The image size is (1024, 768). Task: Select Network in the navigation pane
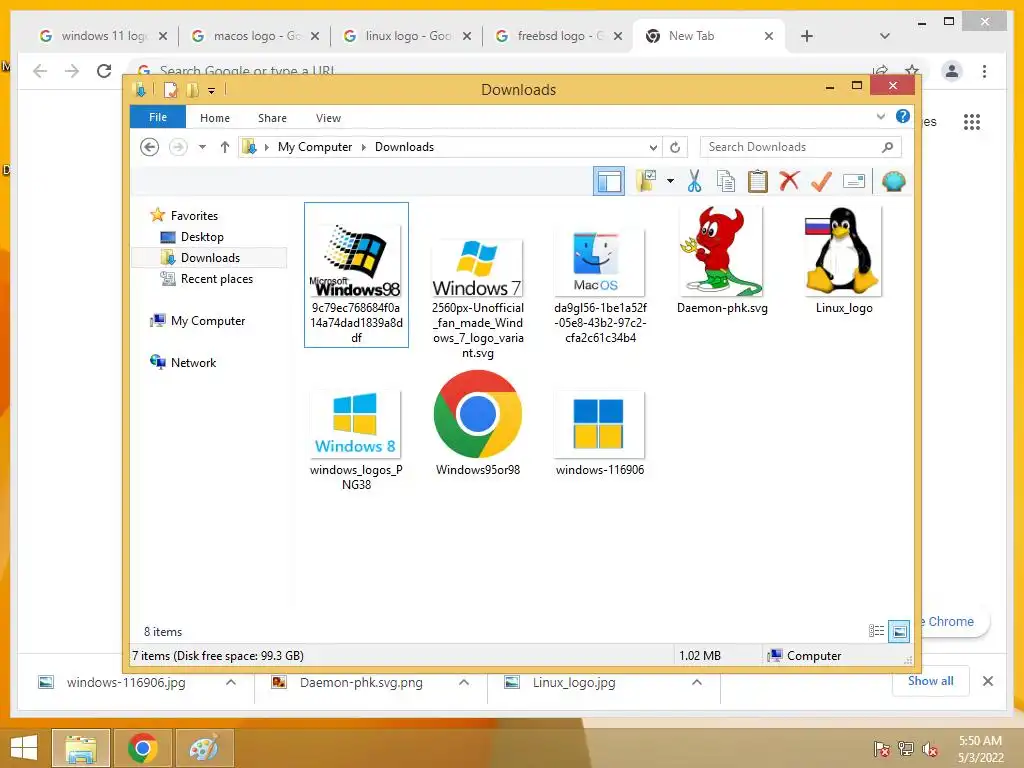pos(193,362)
